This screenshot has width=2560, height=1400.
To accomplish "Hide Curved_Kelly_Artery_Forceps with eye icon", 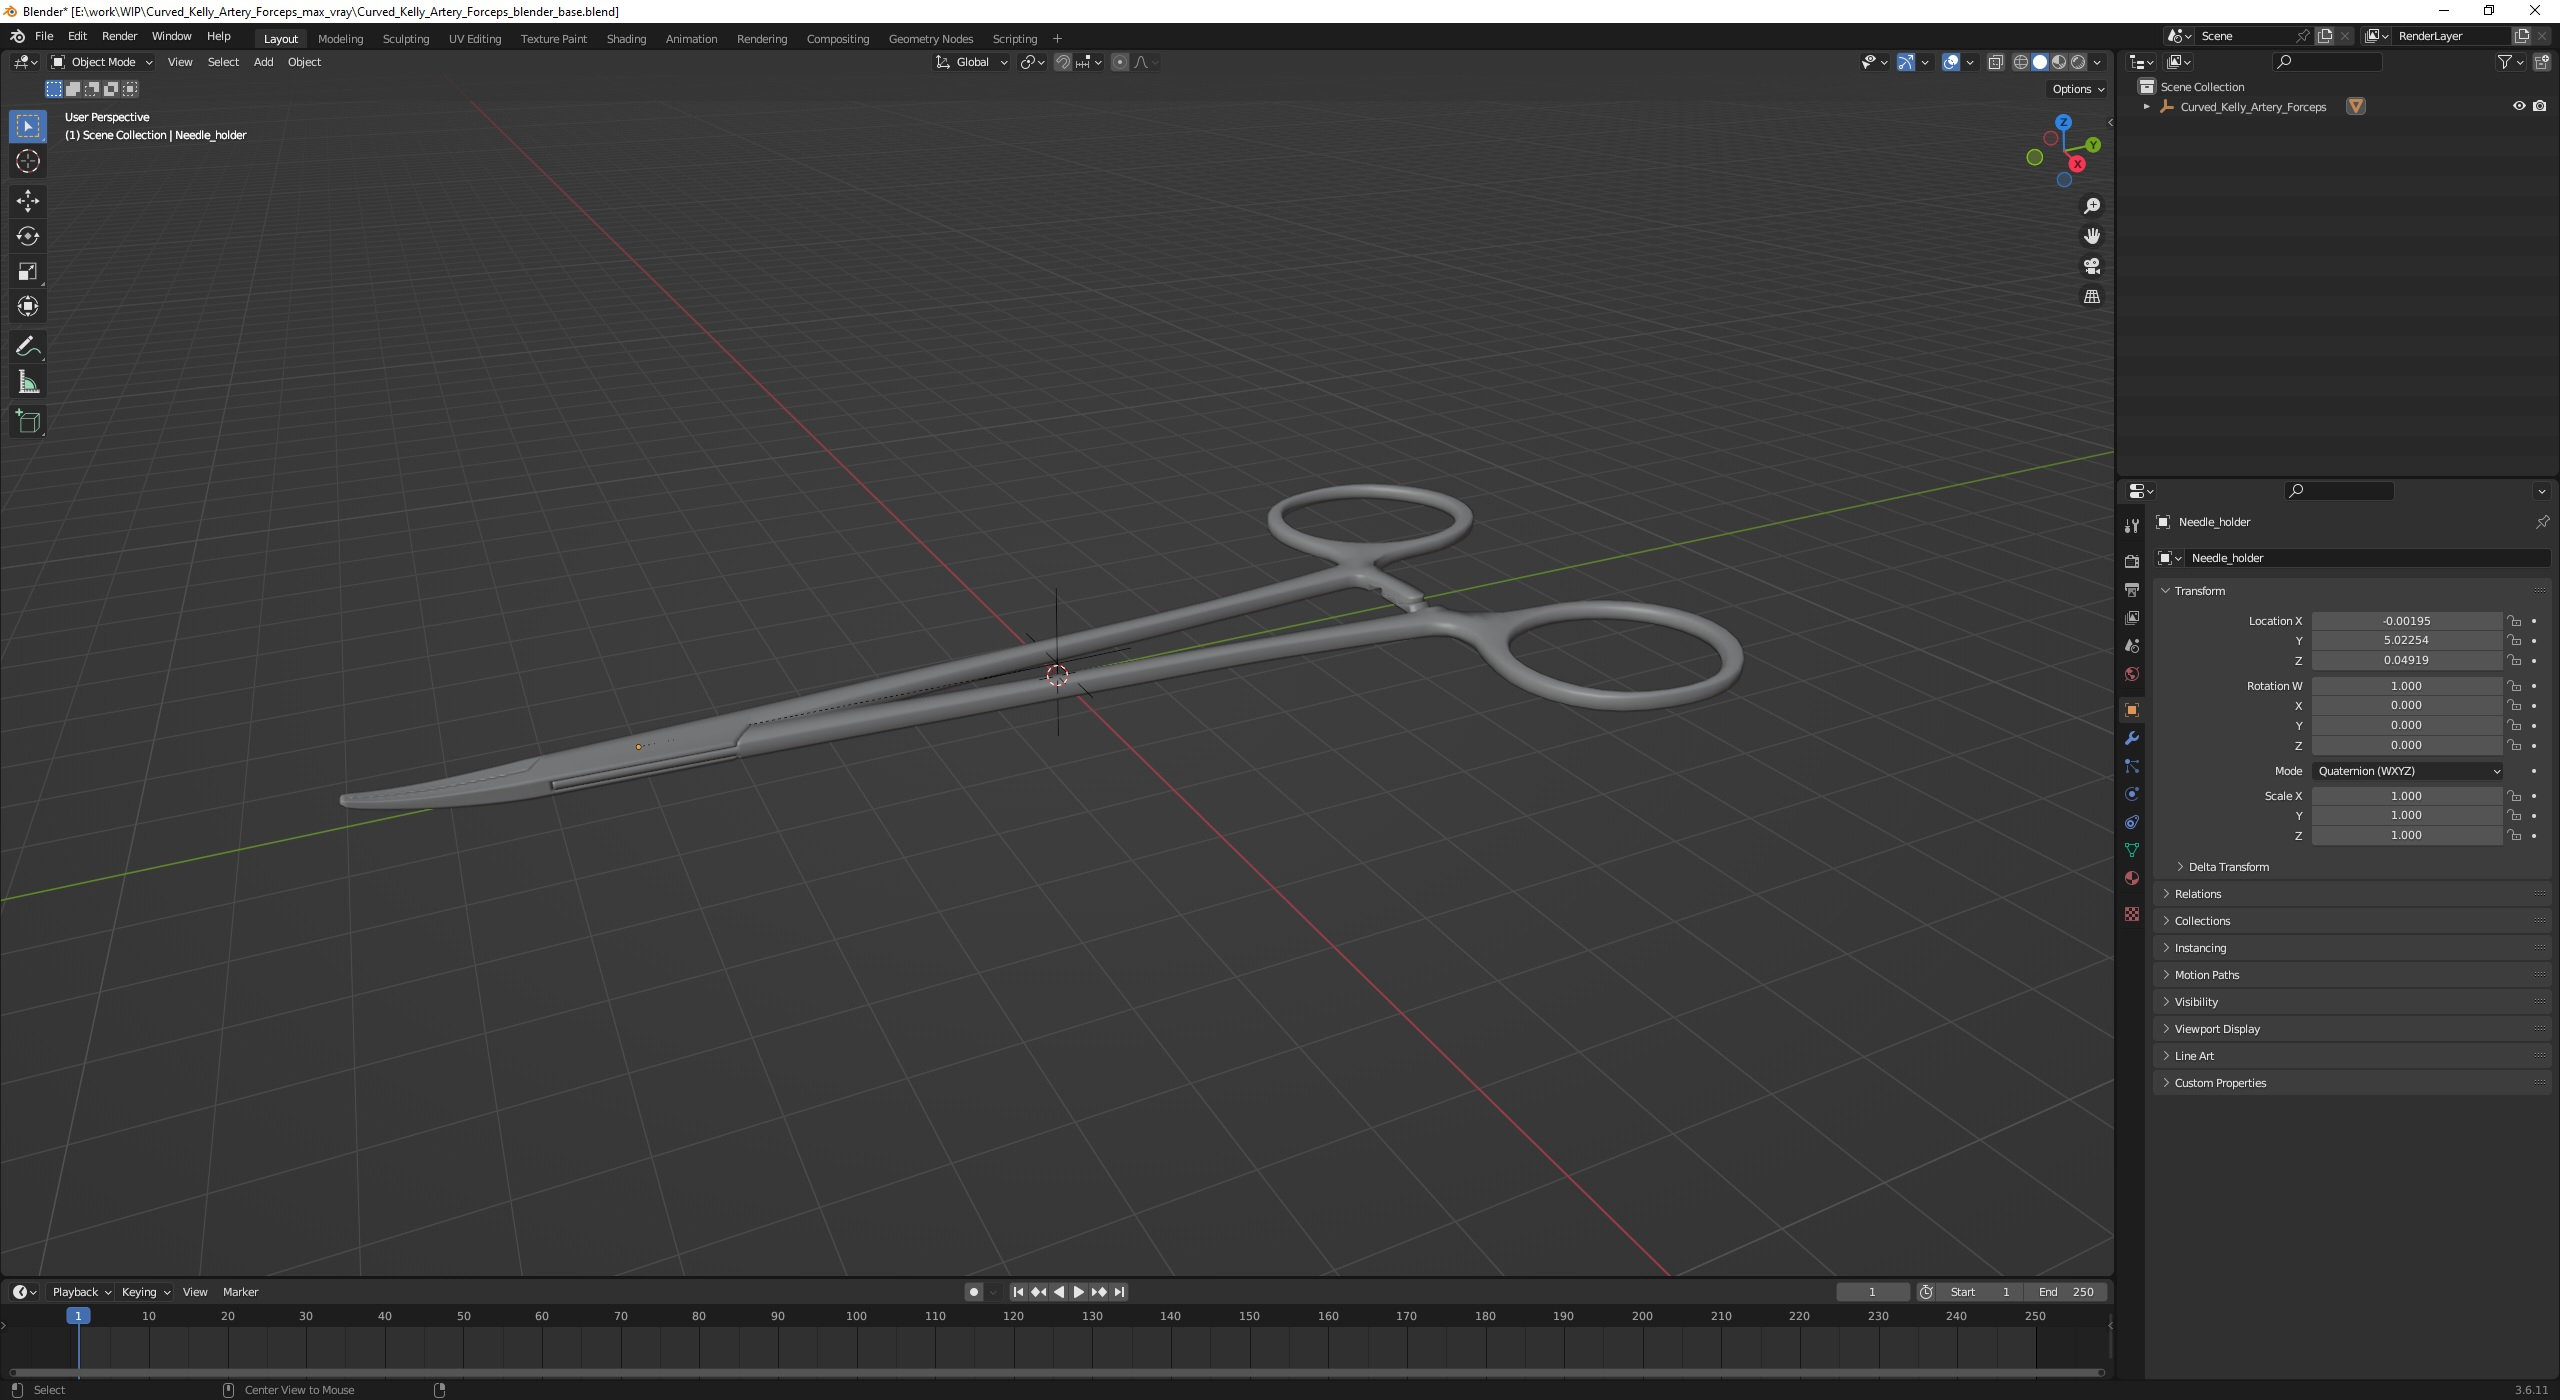I will pyautogui.click(x=2518, y=106).
